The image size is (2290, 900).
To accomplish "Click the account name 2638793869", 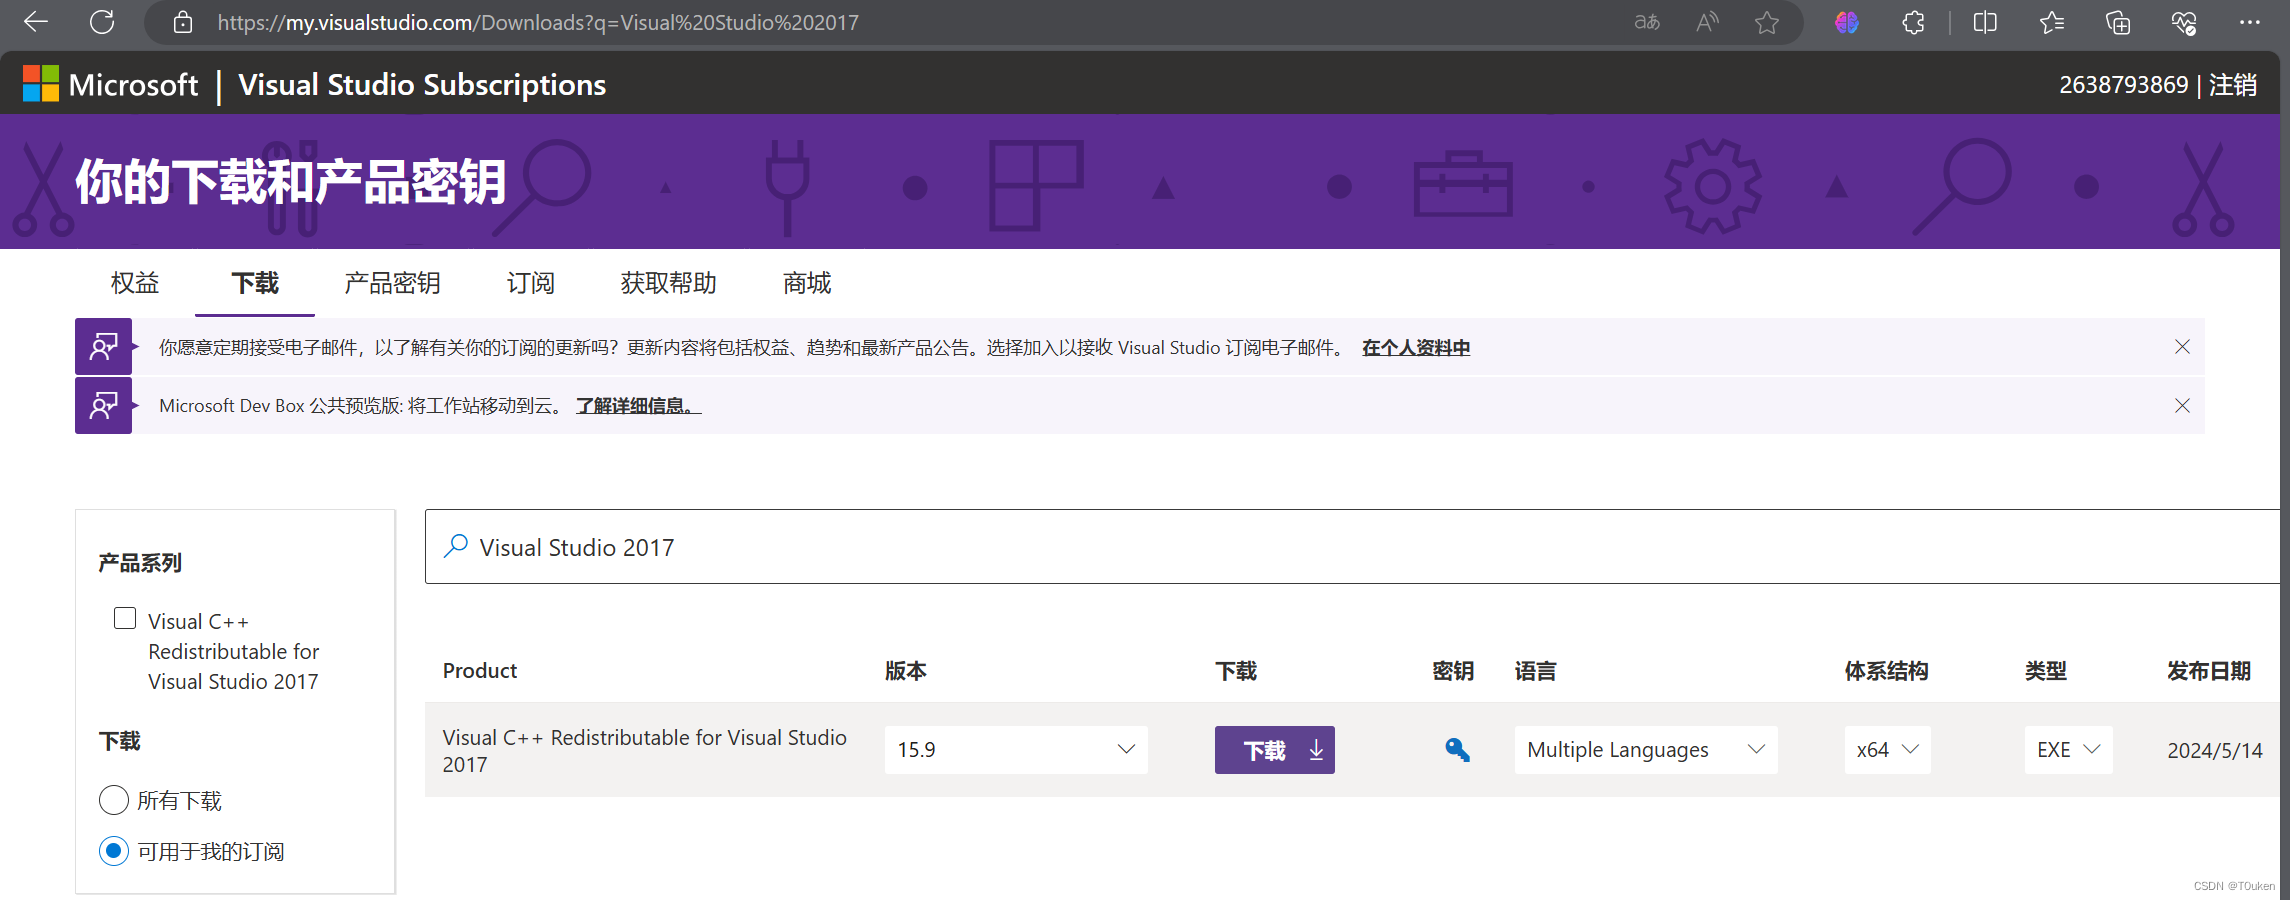I will coord(2124,85).
